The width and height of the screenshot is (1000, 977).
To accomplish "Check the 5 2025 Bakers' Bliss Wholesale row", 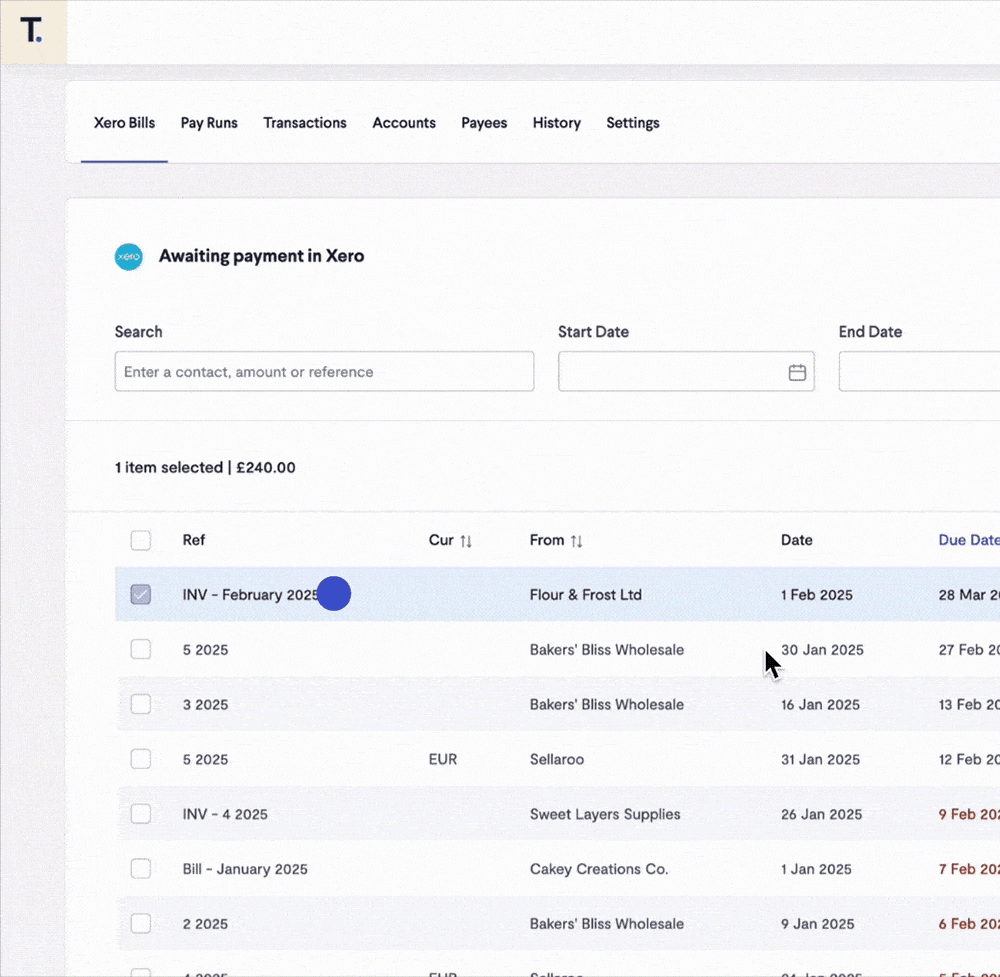I will tap(141, 649).
